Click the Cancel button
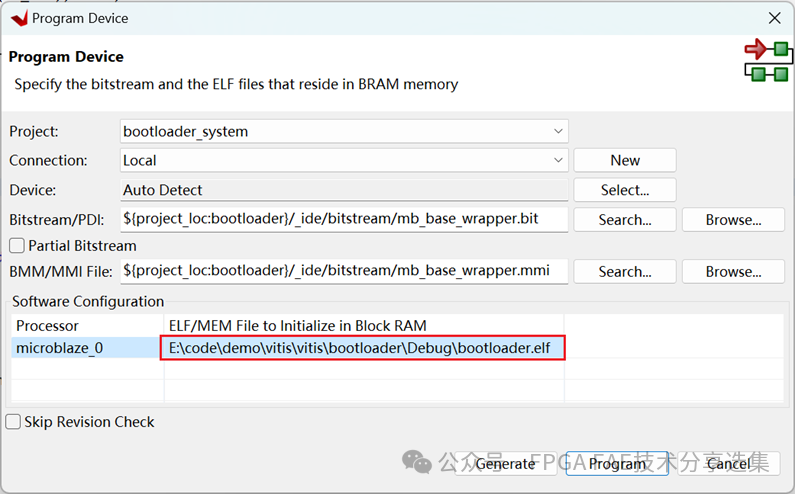The width and height of the screenshot is (795, 494). (728, 463)
